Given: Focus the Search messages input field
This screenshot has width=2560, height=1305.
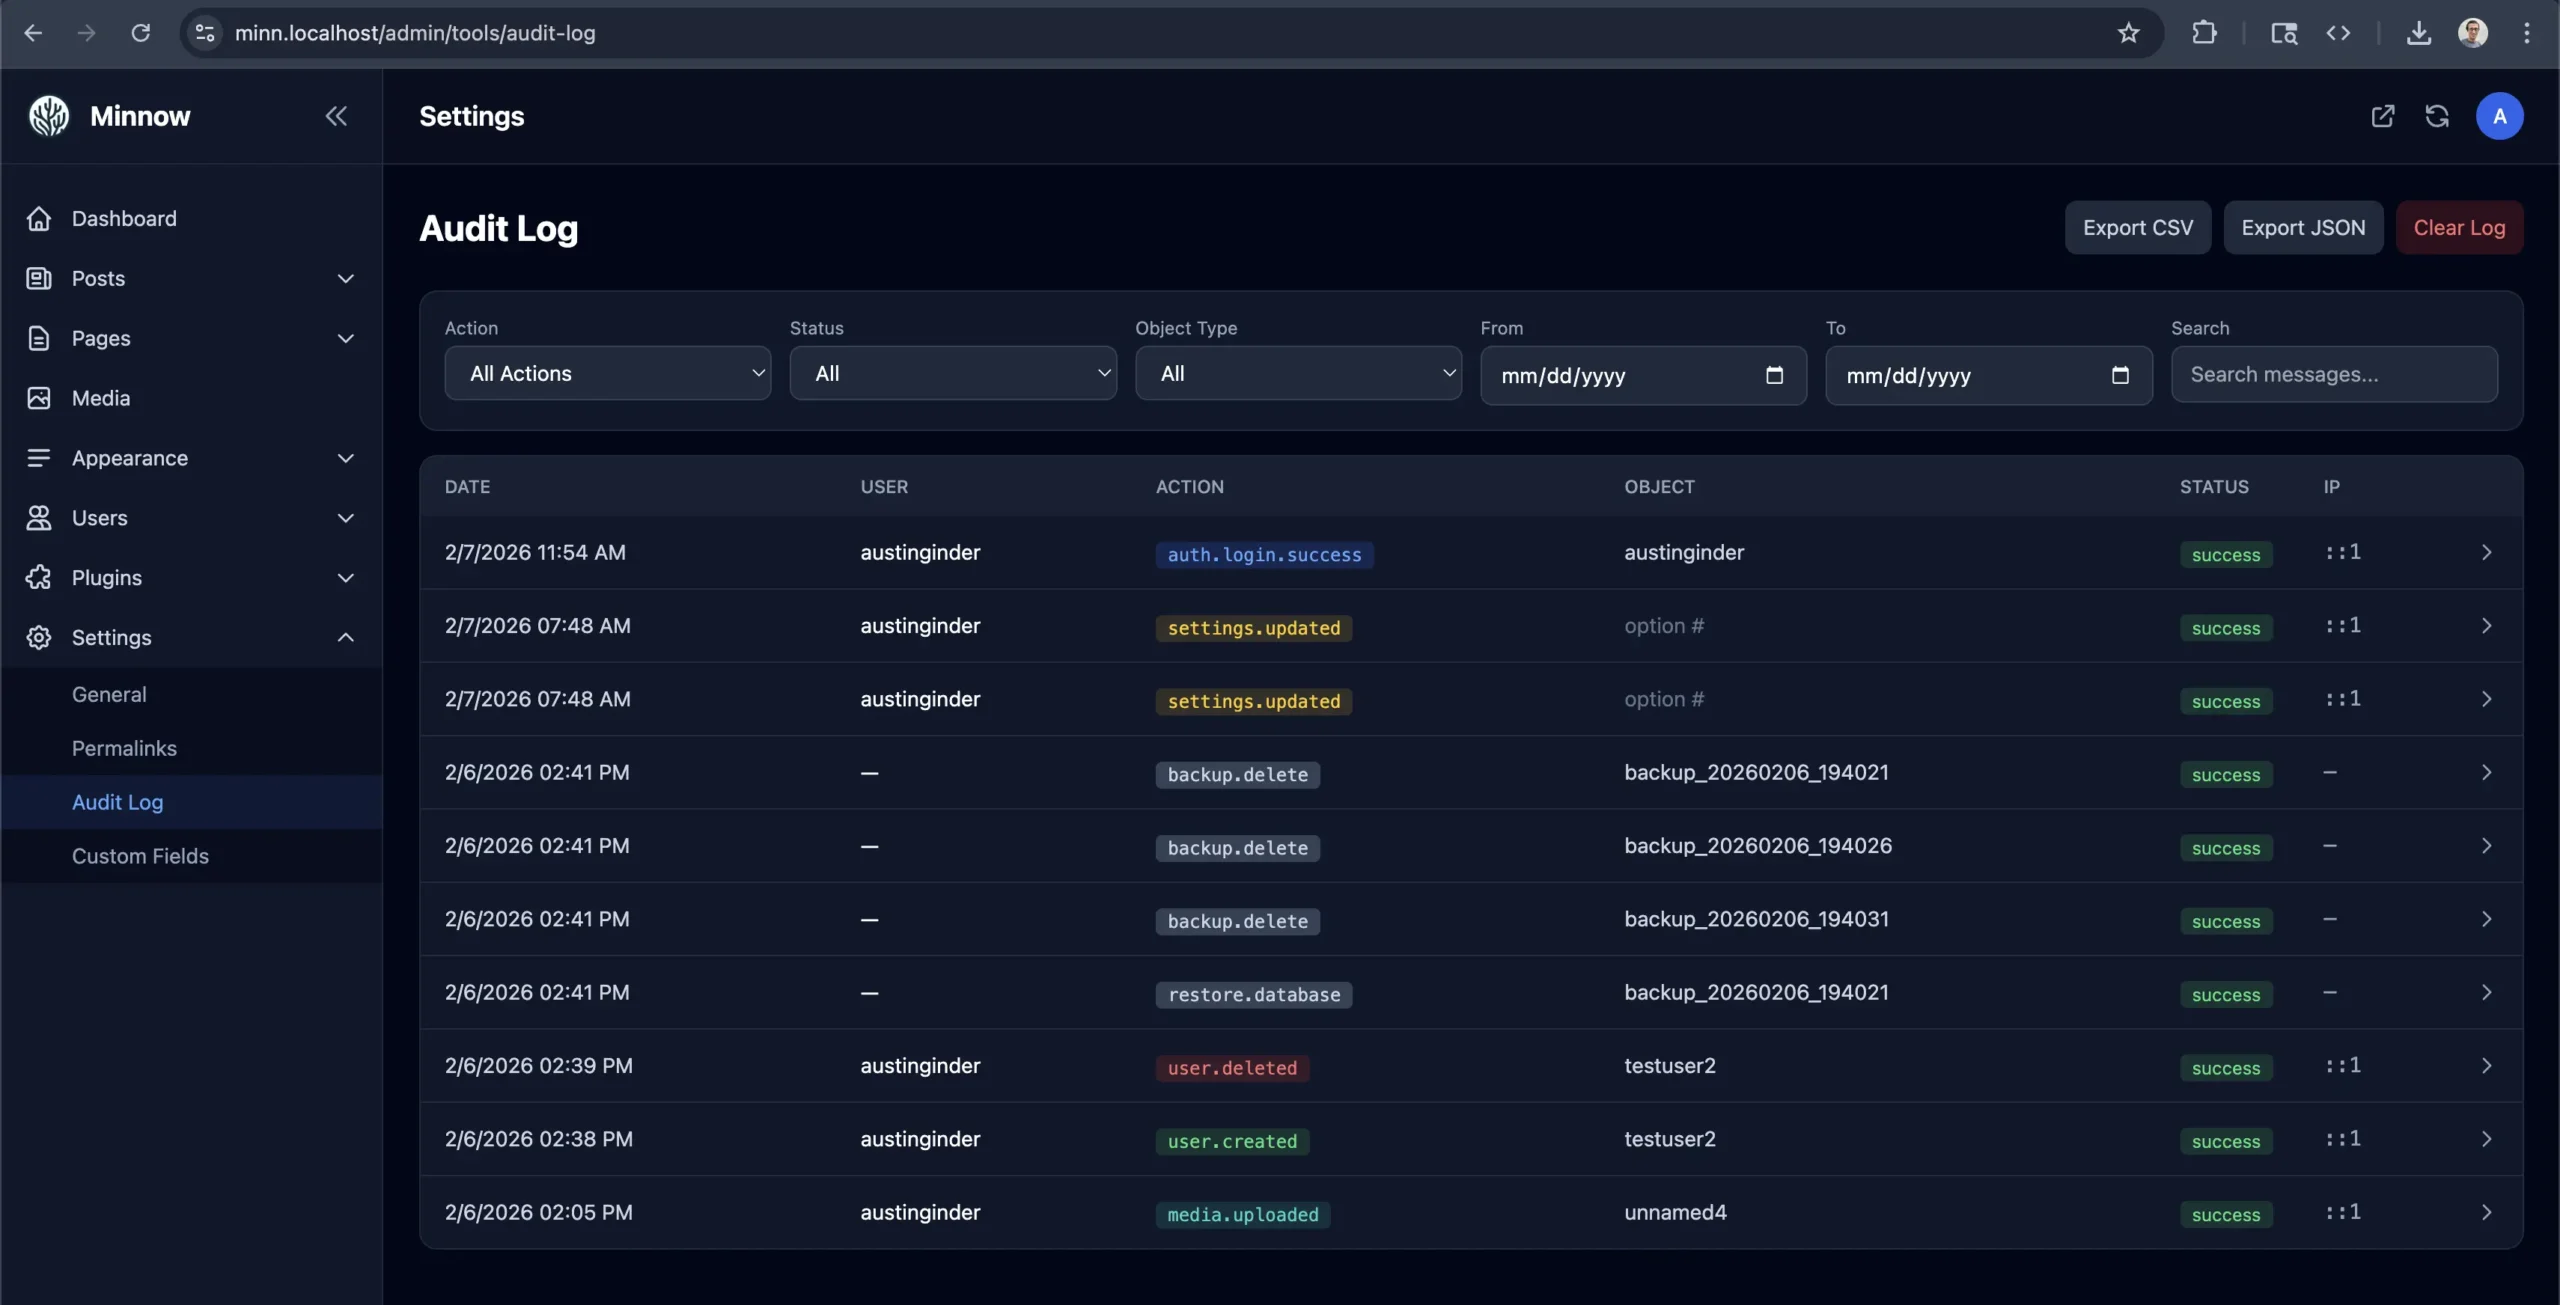Looking at the screenshot, I should pos(2333,375).
